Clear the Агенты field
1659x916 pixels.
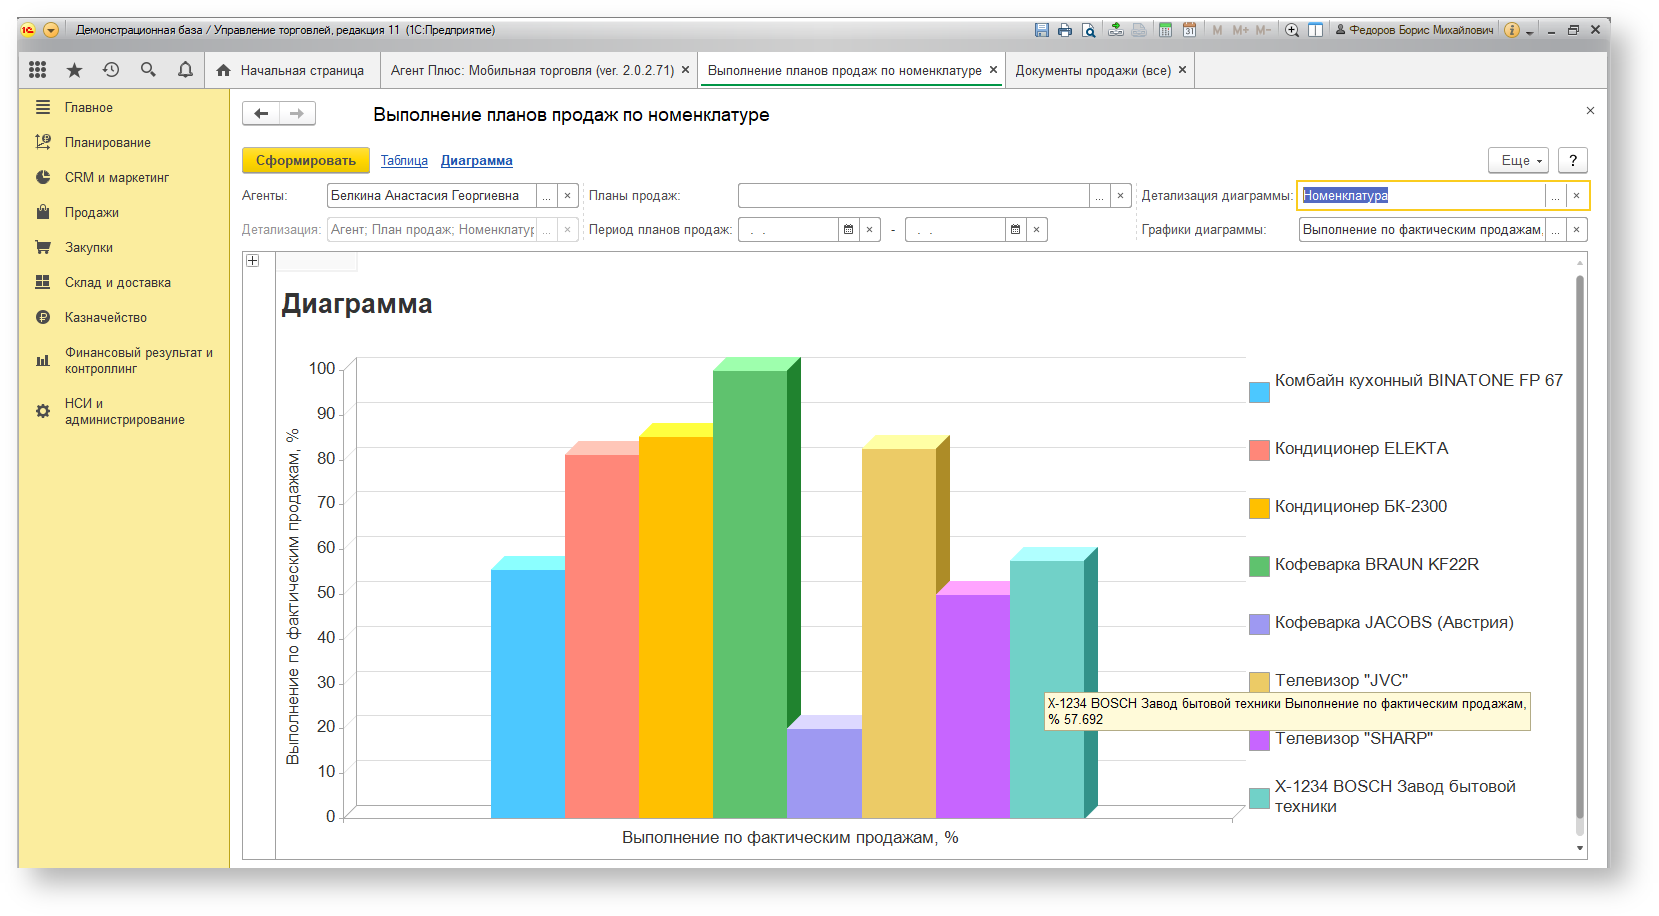[567, 196]
